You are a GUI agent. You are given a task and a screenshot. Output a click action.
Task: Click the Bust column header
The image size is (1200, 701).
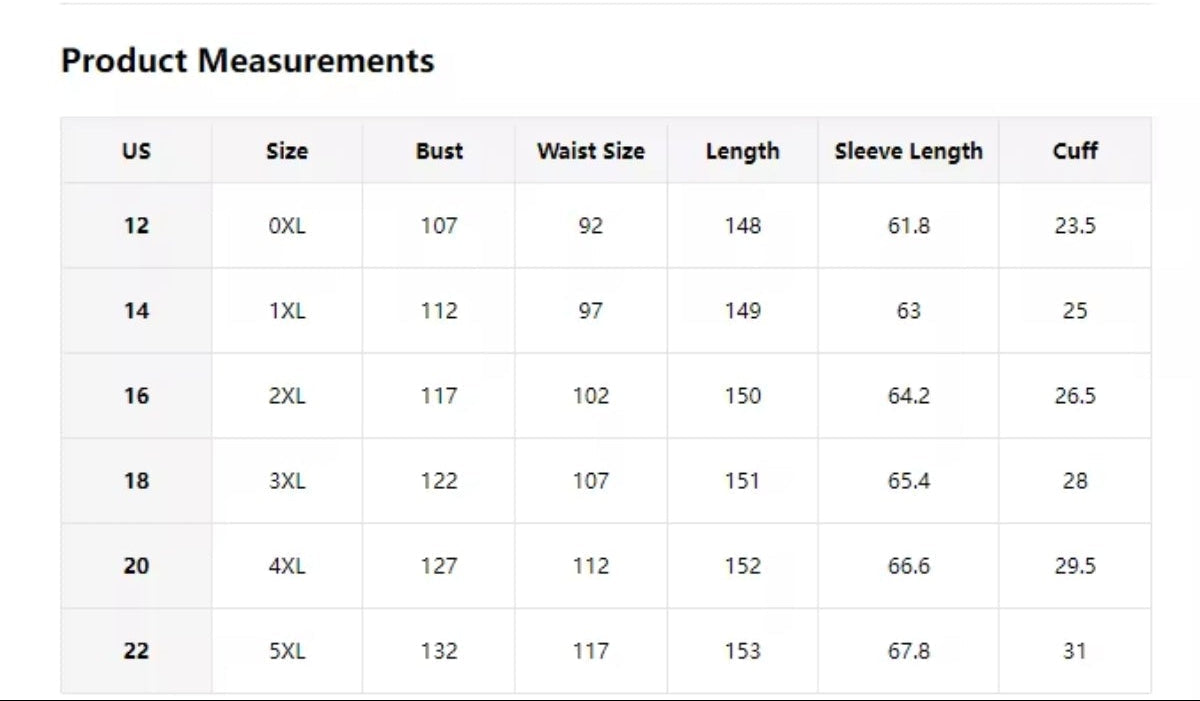[439, 151]
